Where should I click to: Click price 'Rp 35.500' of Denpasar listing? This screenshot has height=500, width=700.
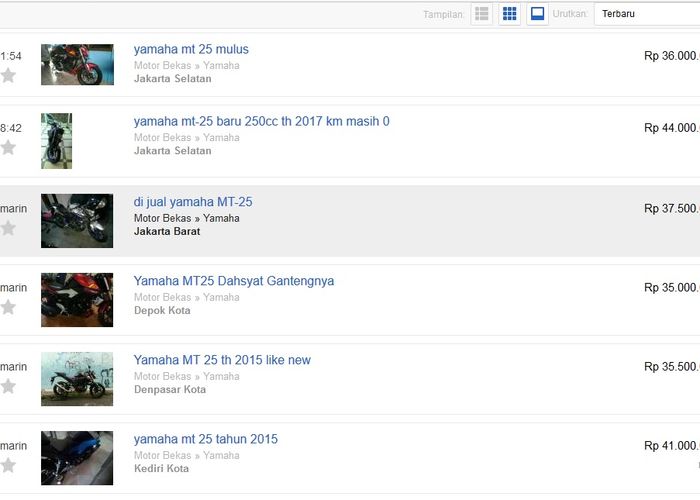(x=672, y=367)
